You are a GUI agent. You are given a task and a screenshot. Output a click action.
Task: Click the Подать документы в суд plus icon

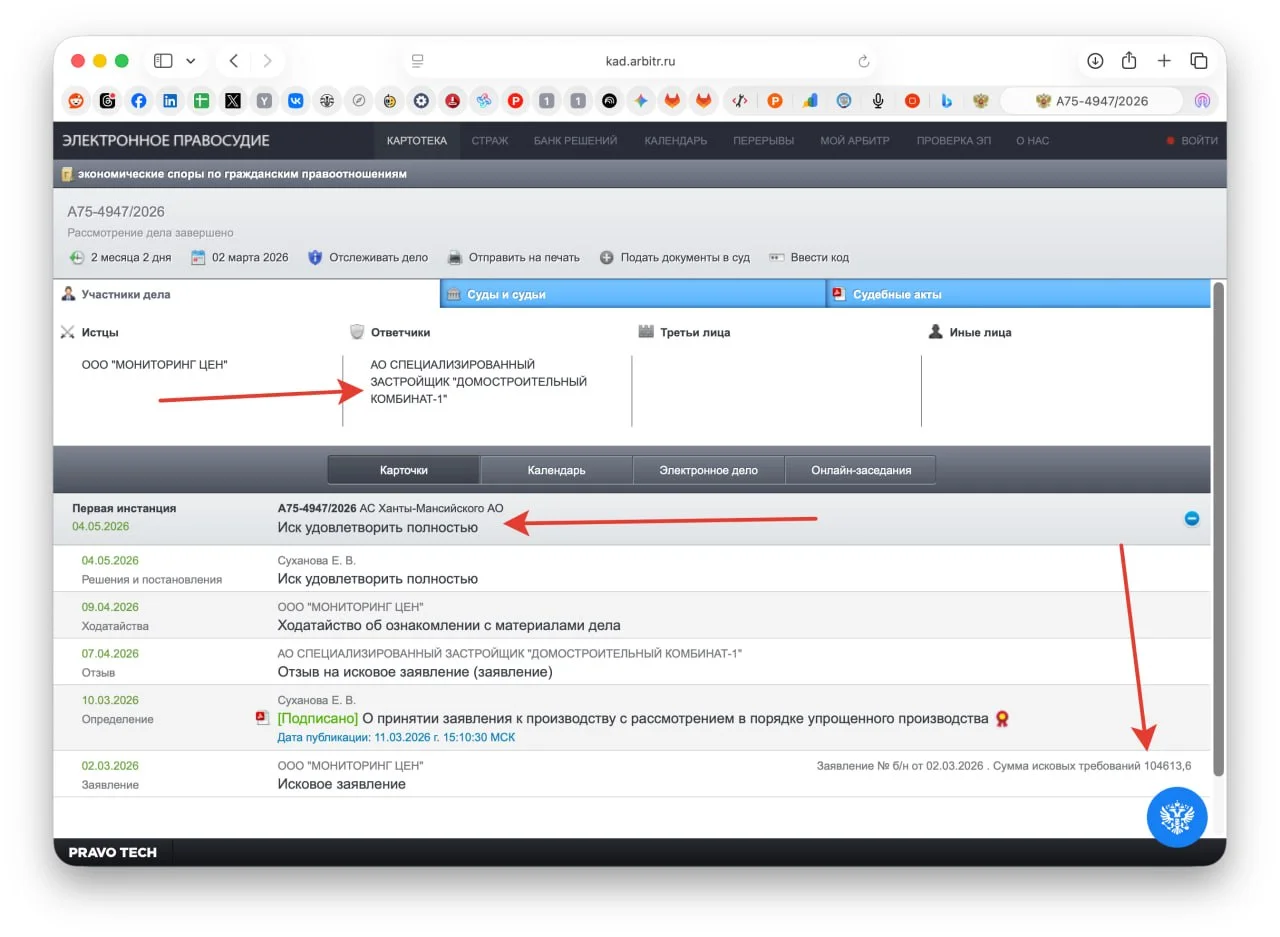607,257
